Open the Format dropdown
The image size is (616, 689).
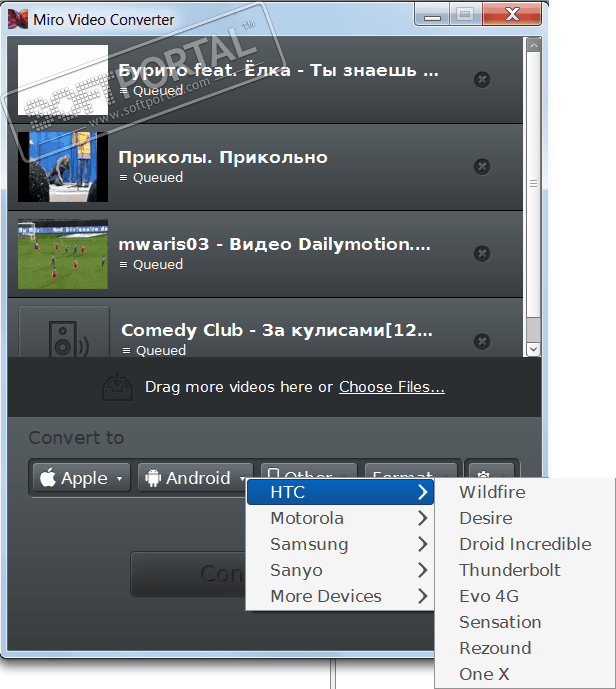(x=410, y=471)
